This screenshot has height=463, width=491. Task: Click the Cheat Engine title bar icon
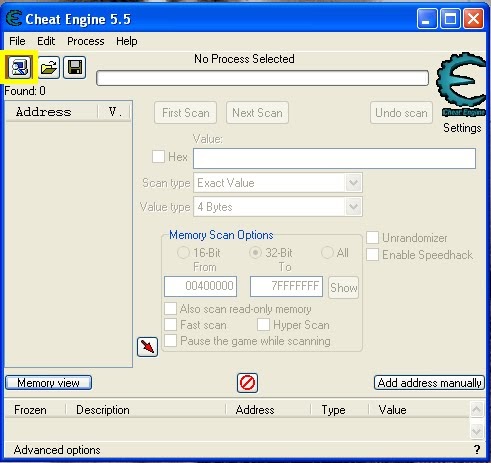14,18
